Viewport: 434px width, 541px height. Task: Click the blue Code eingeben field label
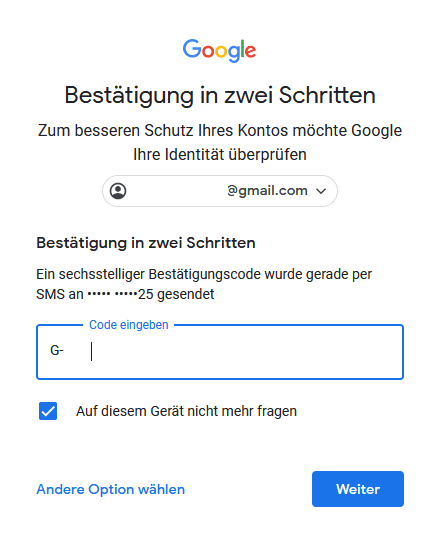click(x=129, y=325)
